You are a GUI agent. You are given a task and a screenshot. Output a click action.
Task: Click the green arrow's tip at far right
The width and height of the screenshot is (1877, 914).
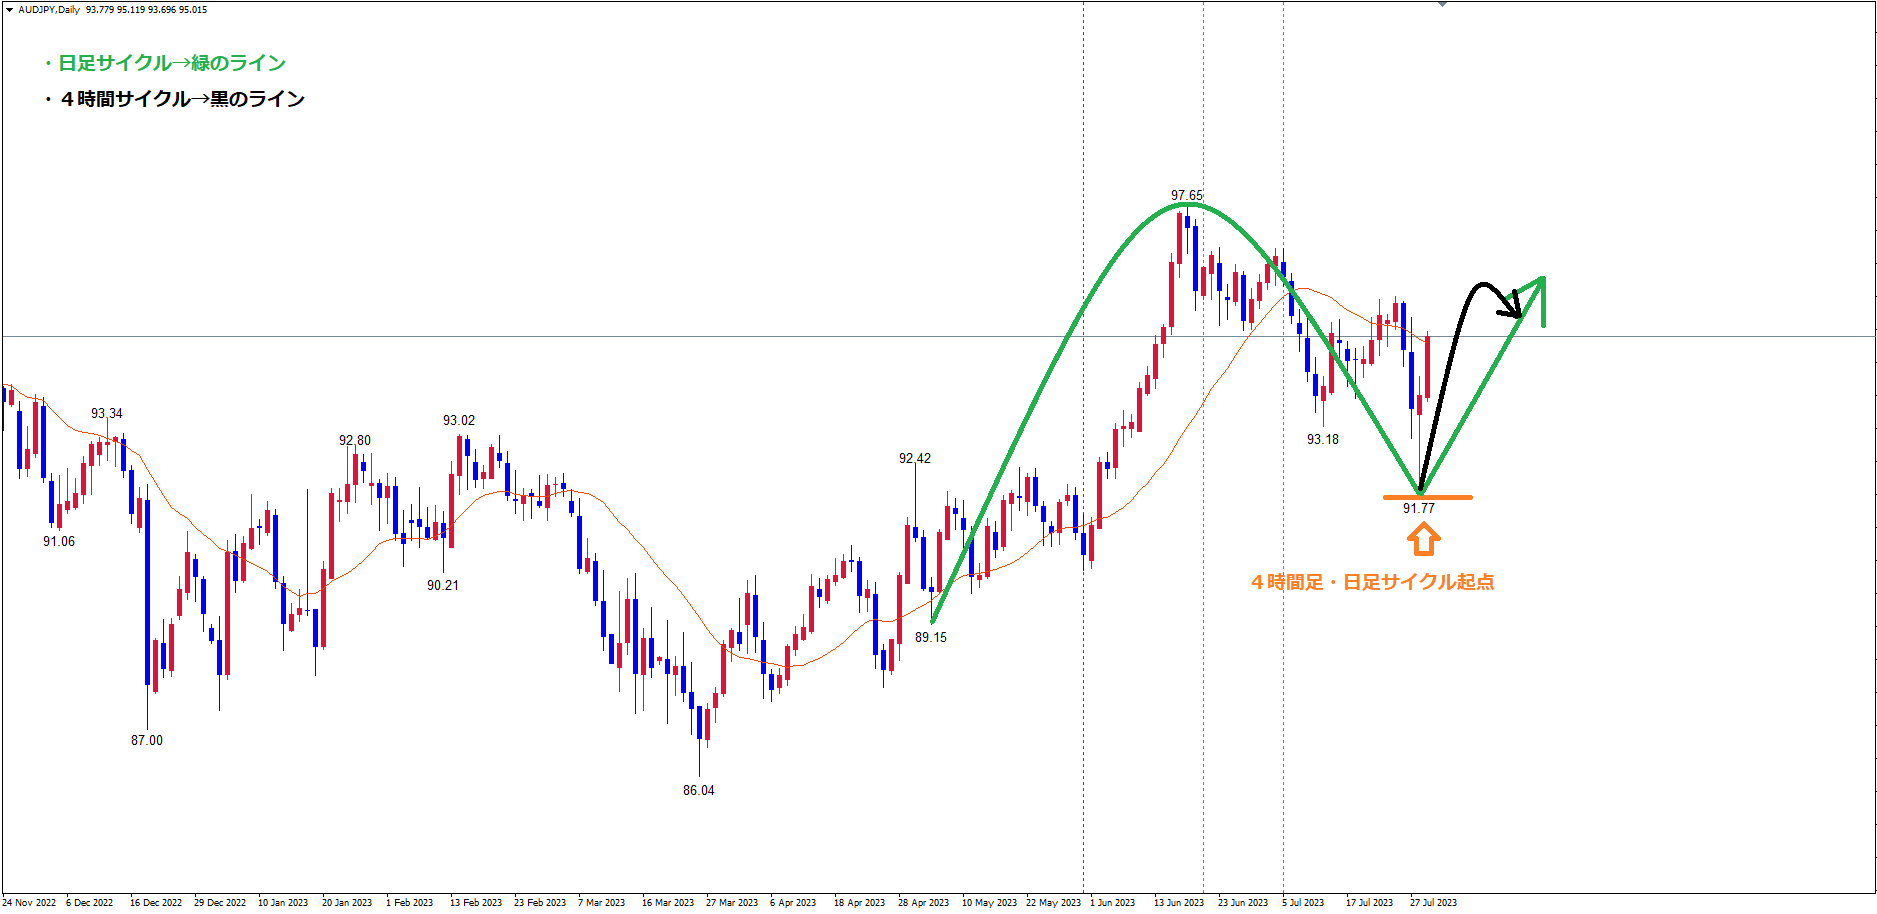[x=1541, y=282]
